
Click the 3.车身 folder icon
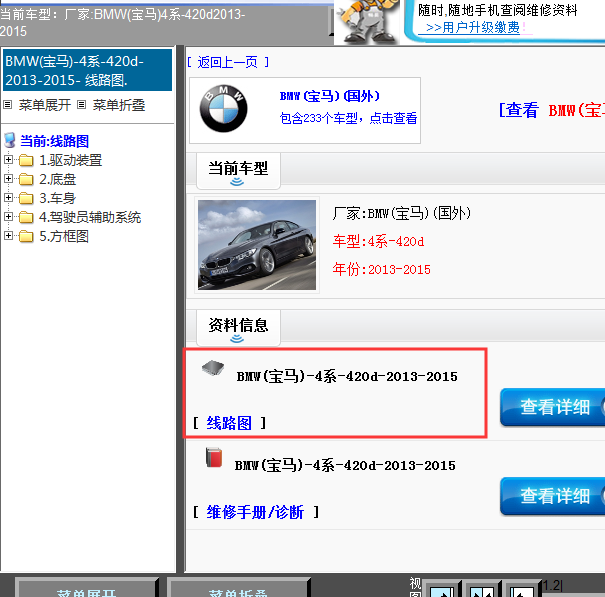(x=26, y=198)
